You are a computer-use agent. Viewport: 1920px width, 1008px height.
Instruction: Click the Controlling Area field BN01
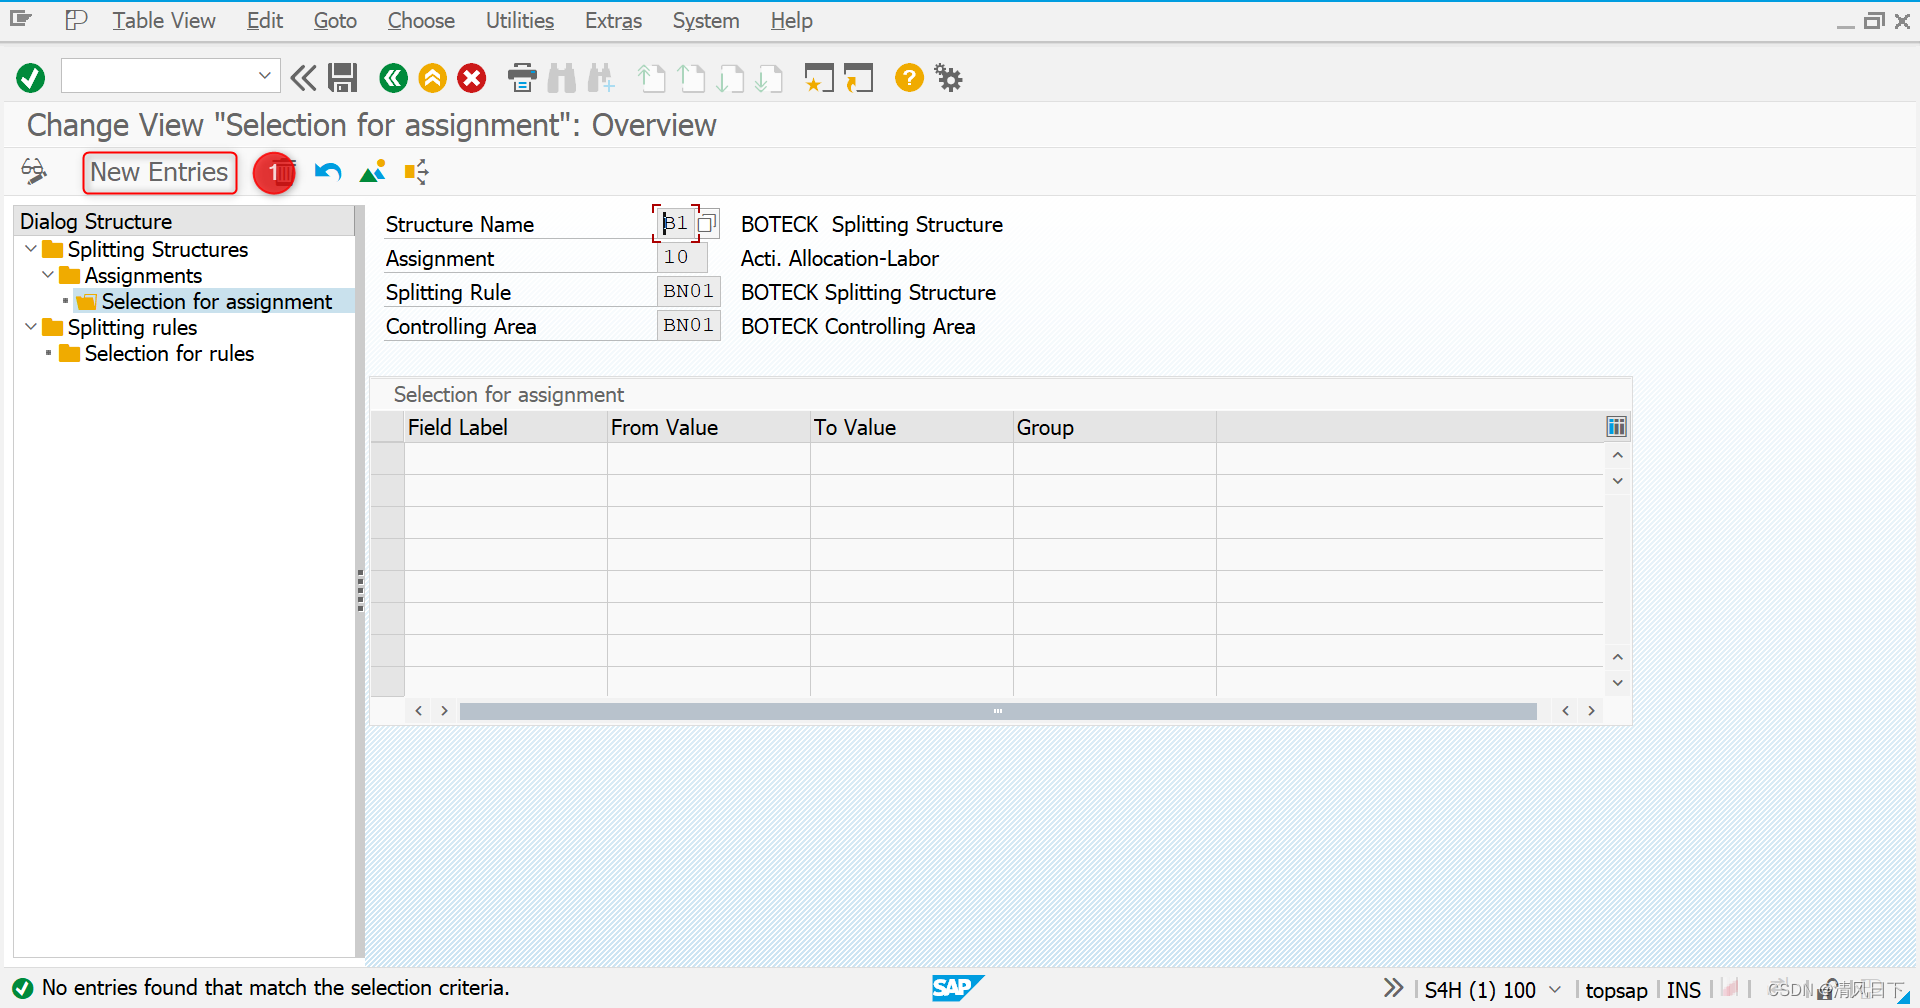click(688, 325)
